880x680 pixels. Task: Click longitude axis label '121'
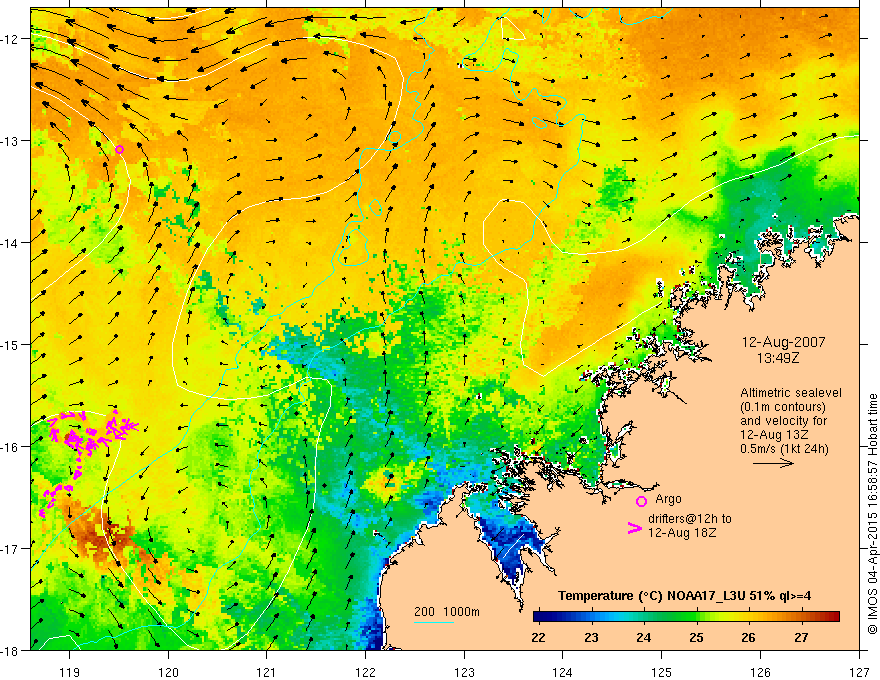pos(266,672)
